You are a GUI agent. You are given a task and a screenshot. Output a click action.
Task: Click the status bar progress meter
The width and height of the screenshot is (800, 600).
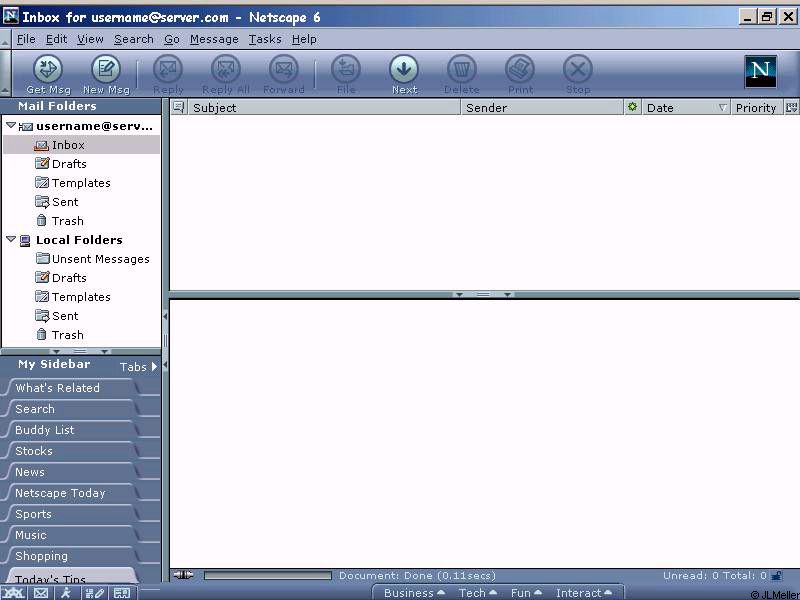(x=268, y=576)
